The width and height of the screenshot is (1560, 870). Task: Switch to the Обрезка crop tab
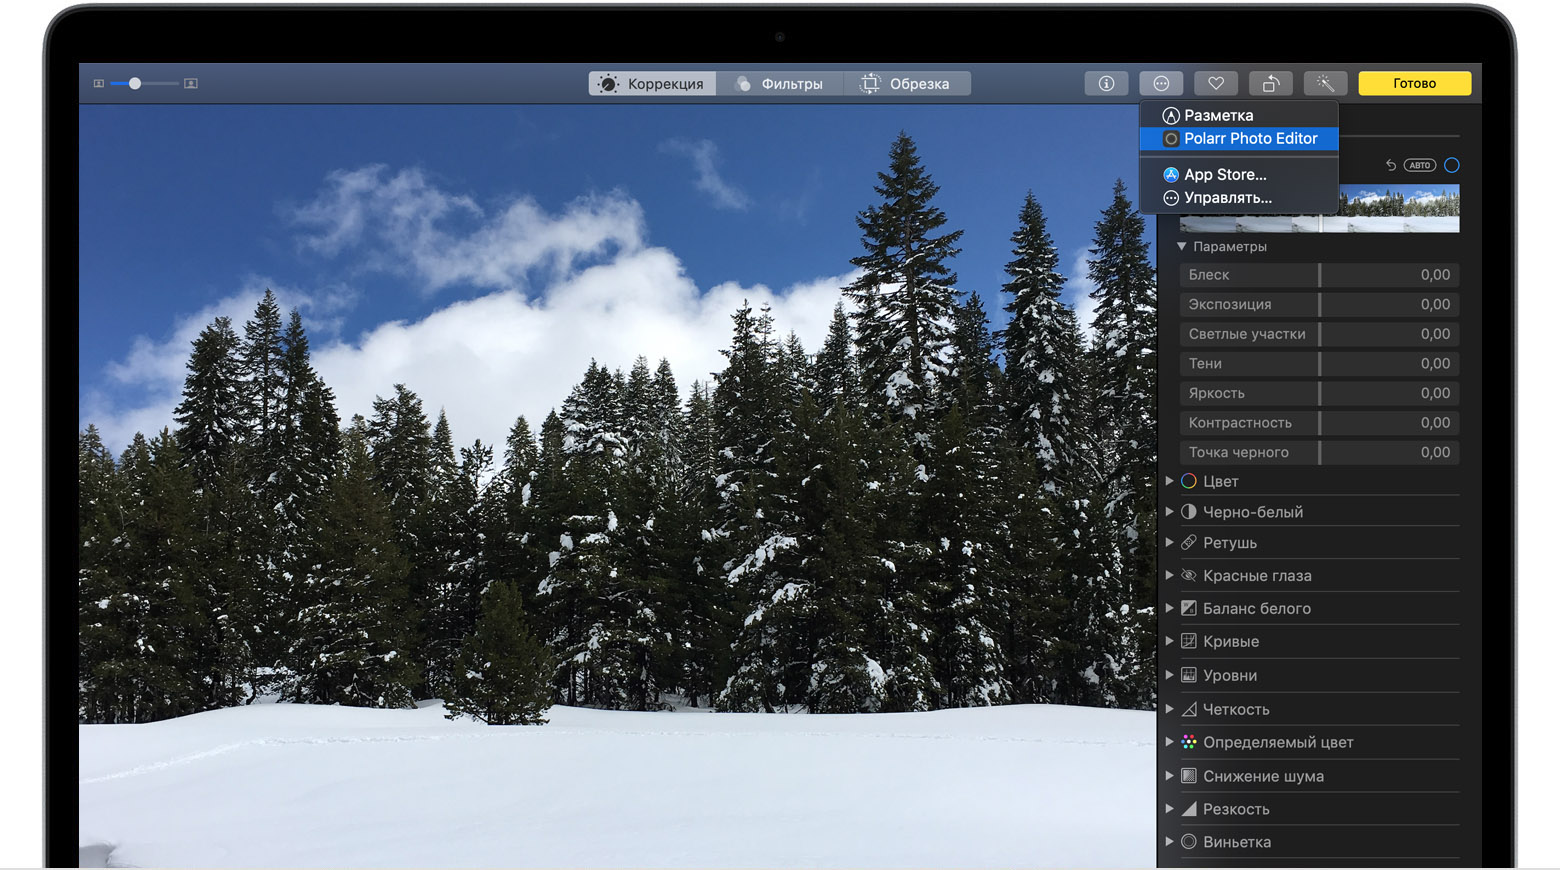[x=906, y=84]
